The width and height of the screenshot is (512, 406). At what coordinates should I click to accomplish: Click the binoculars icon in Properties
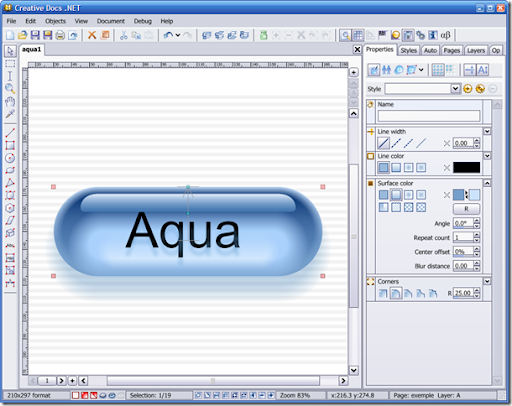[x=386, y=70]
